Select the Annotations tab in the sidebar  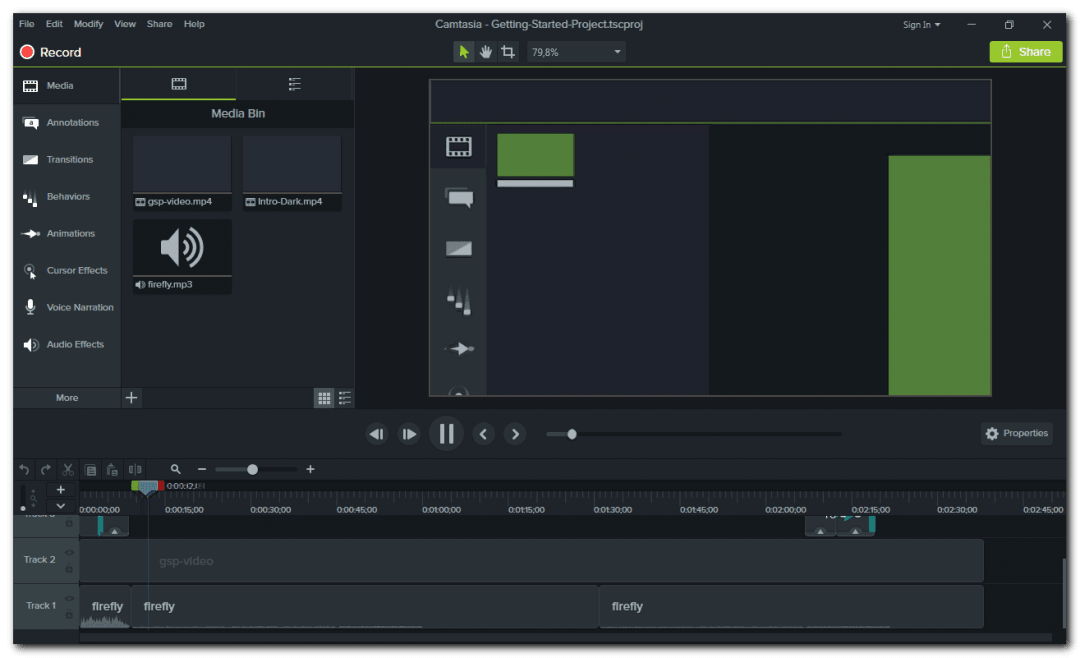tap(66, 122)
